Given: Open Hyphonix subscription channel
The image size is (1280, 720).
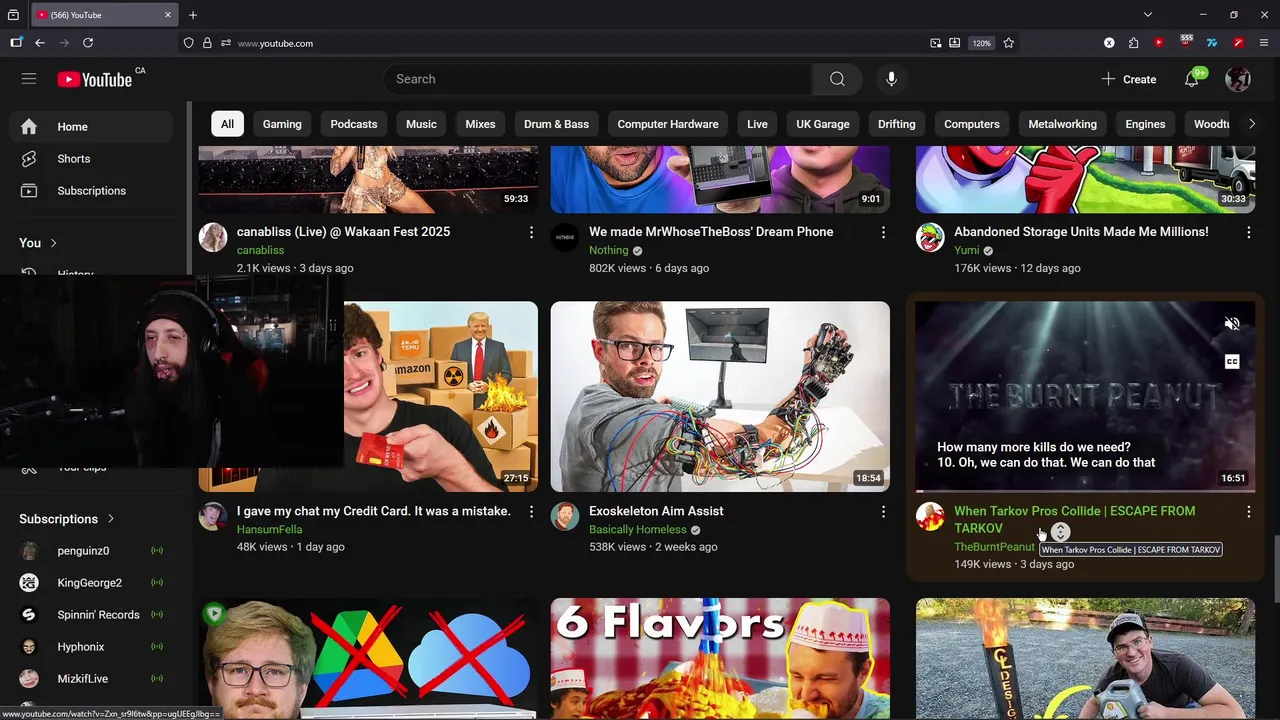Looking at the screenshot, I should click(91, 647).
